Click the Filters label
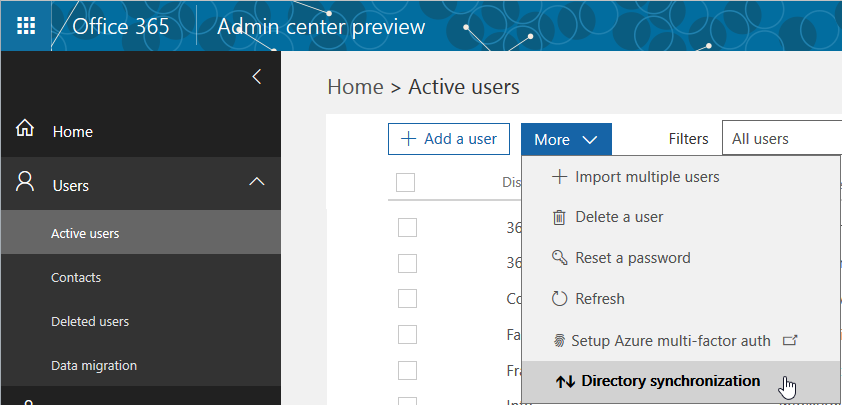 point(688,139)
